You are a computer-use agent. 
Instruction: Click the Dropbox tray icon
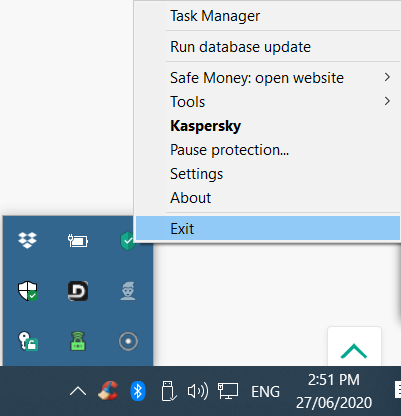coord(27,240)
